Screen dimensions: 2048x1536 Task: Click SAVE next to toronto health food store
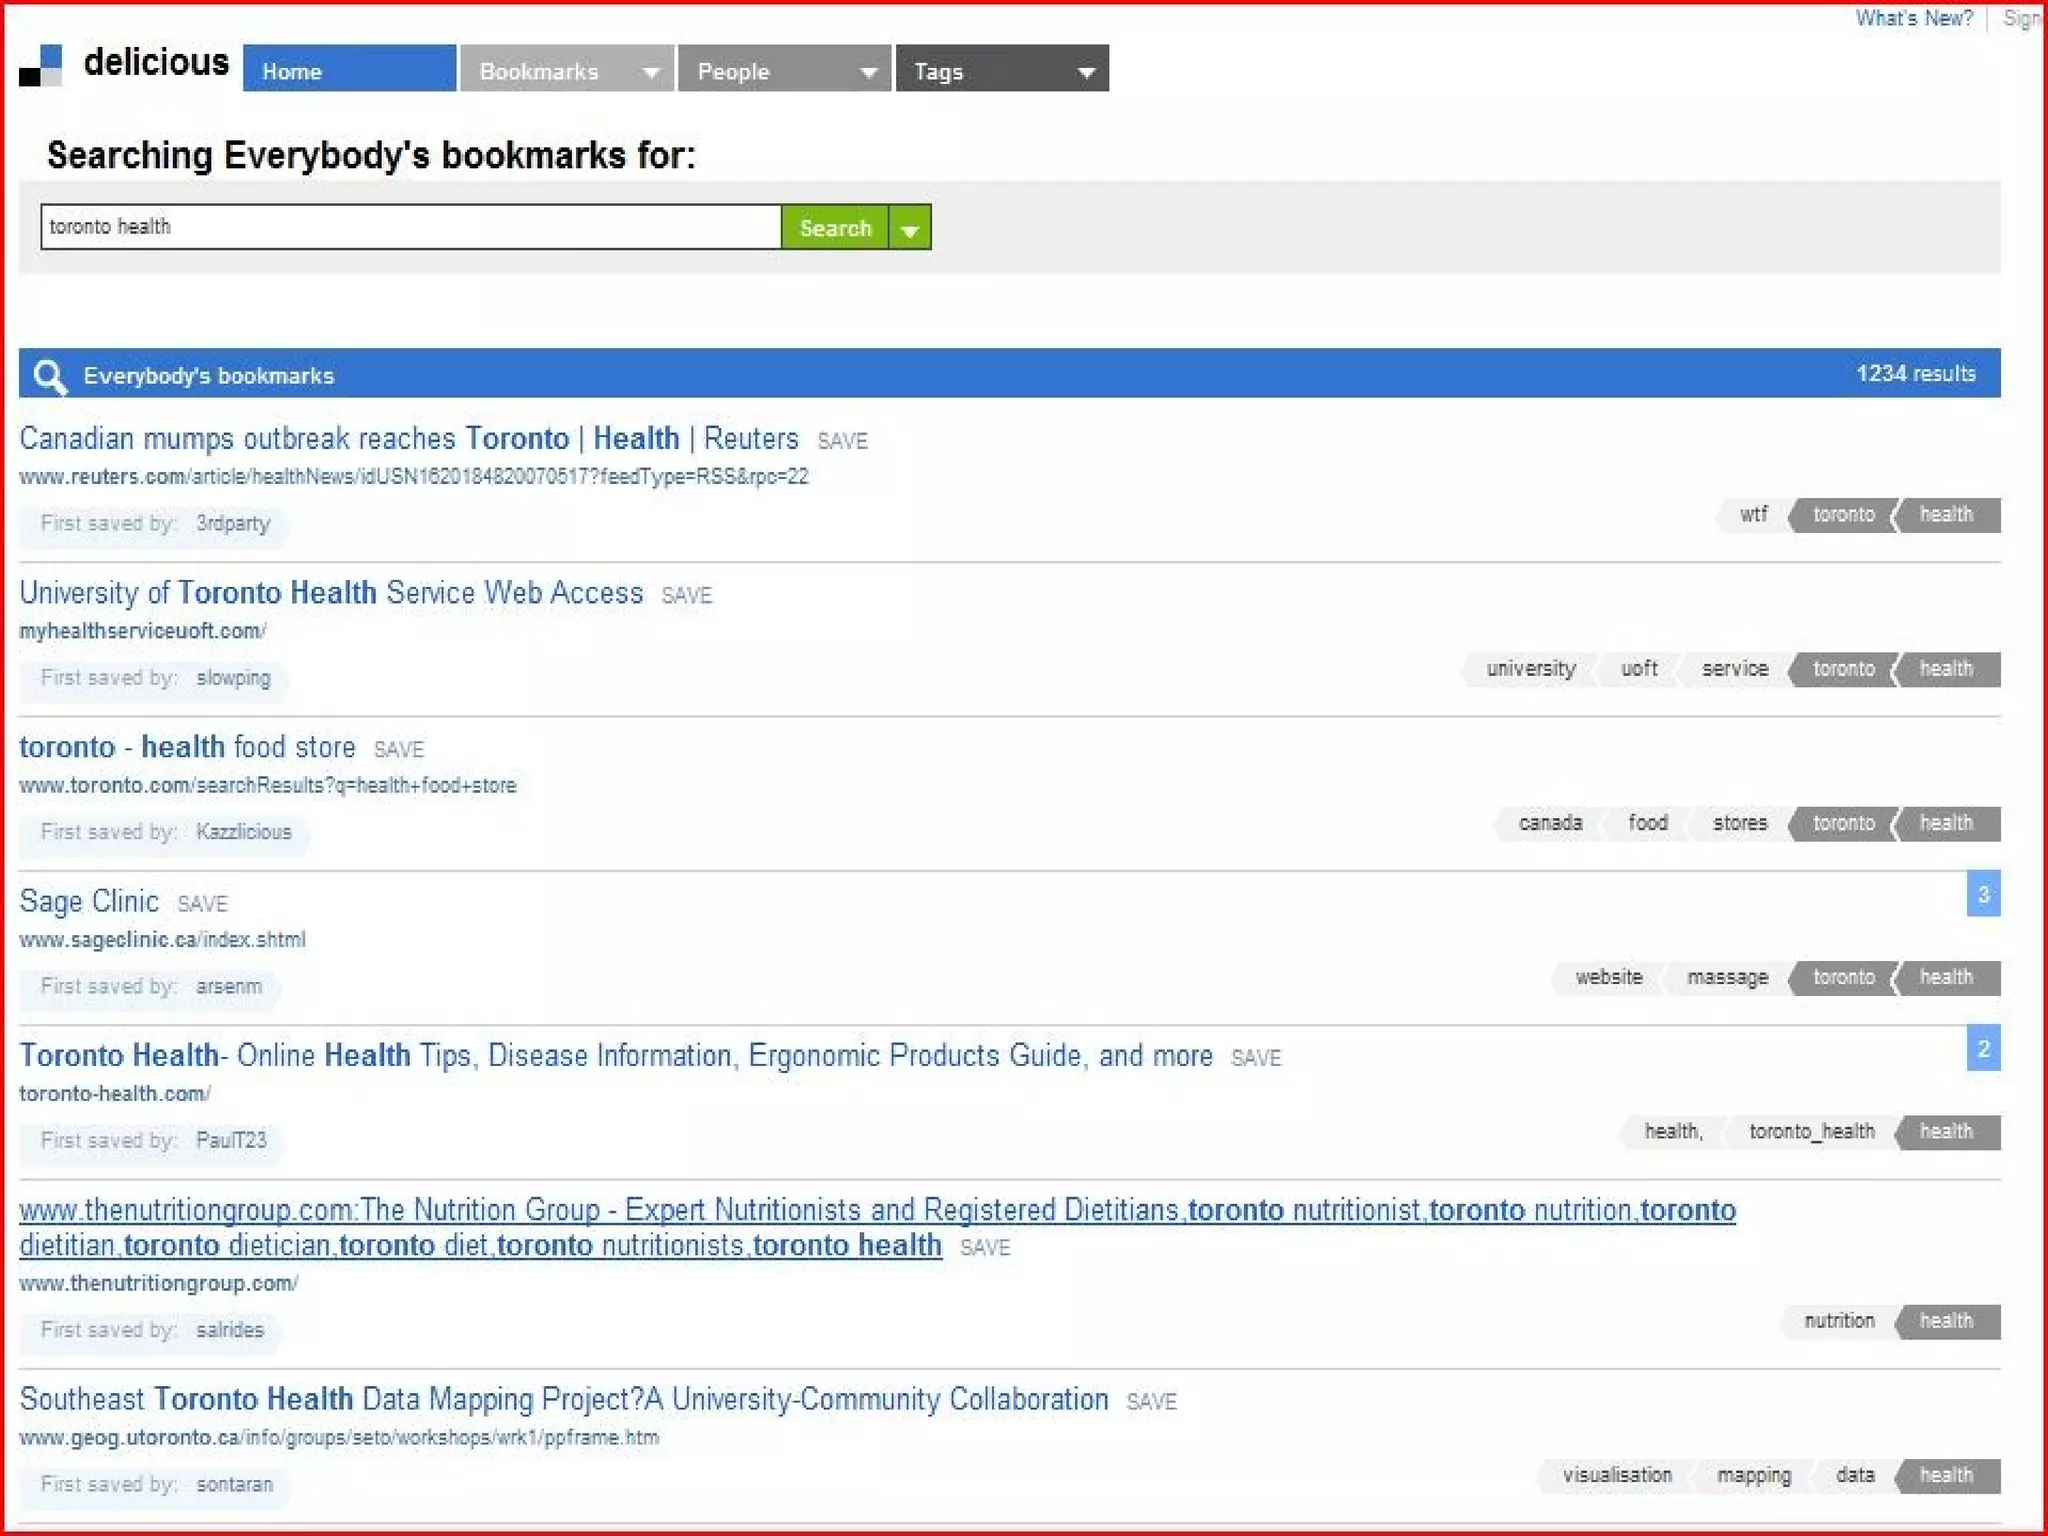click(x=398, y=749)
